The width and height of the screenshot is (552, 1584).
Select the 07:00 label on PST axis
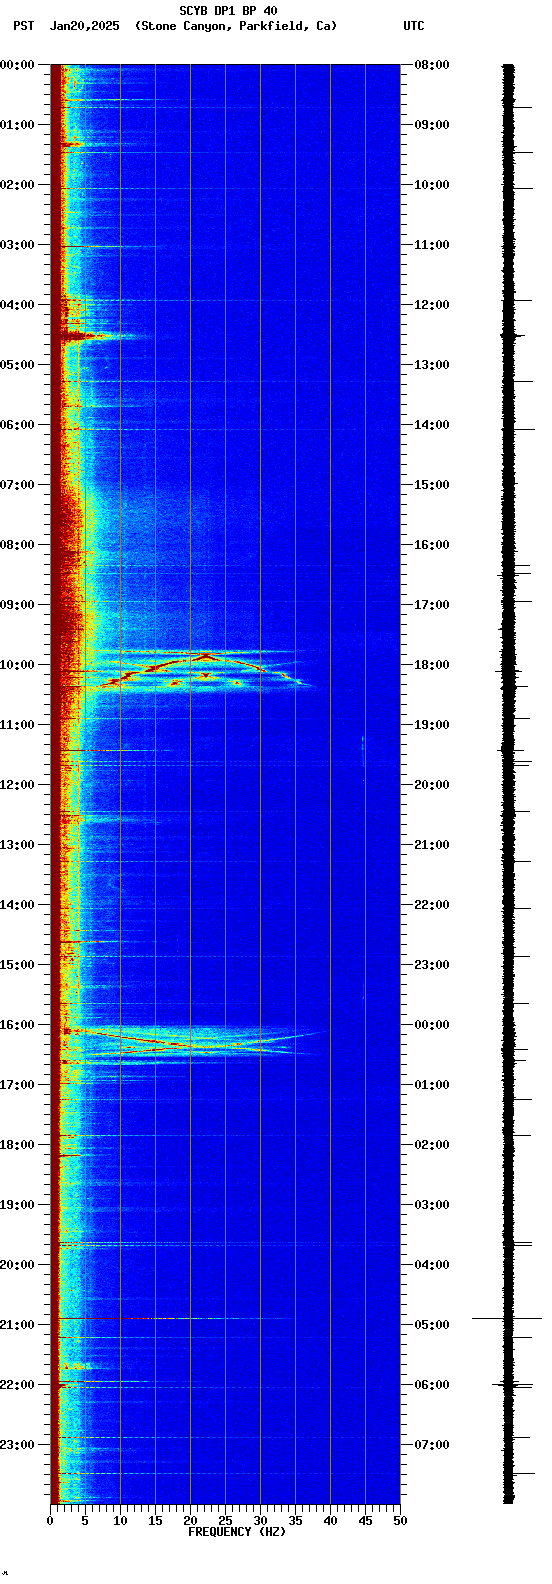point(17,485)
